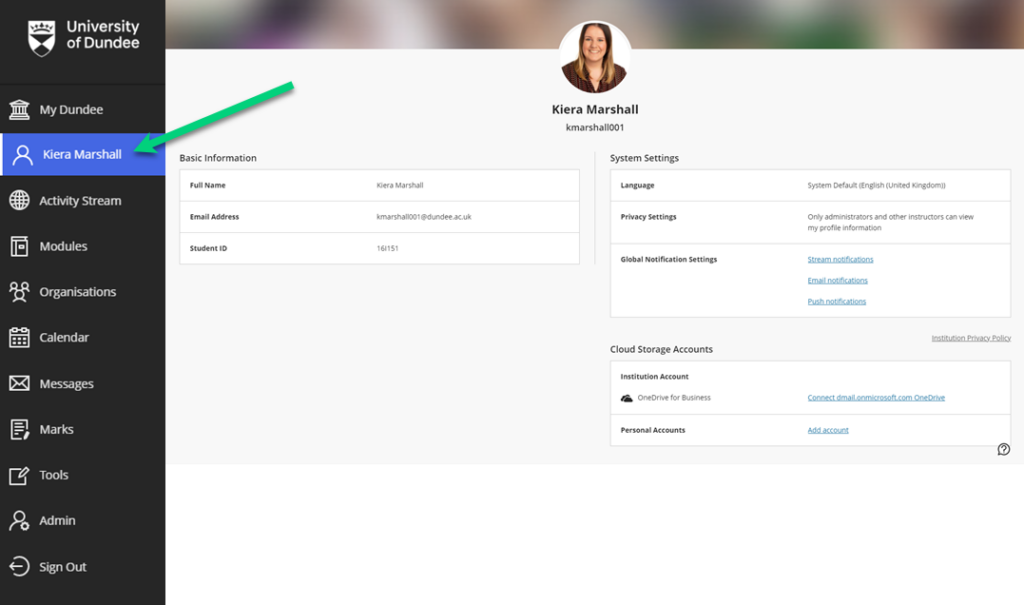Click the System Settings heading
Screen dimensions: 1024x605
click(x=645, y=158)
